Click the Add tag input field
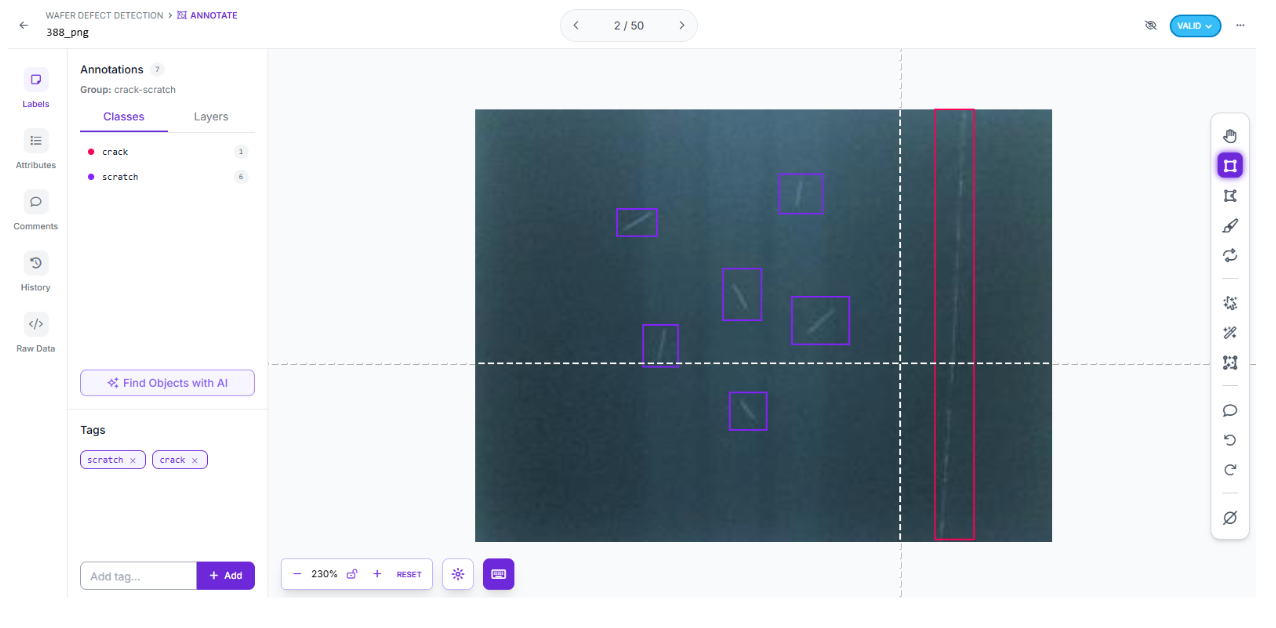Image resolution: width=1276 pixels, height=628 pixels. (x=138, y=576)
